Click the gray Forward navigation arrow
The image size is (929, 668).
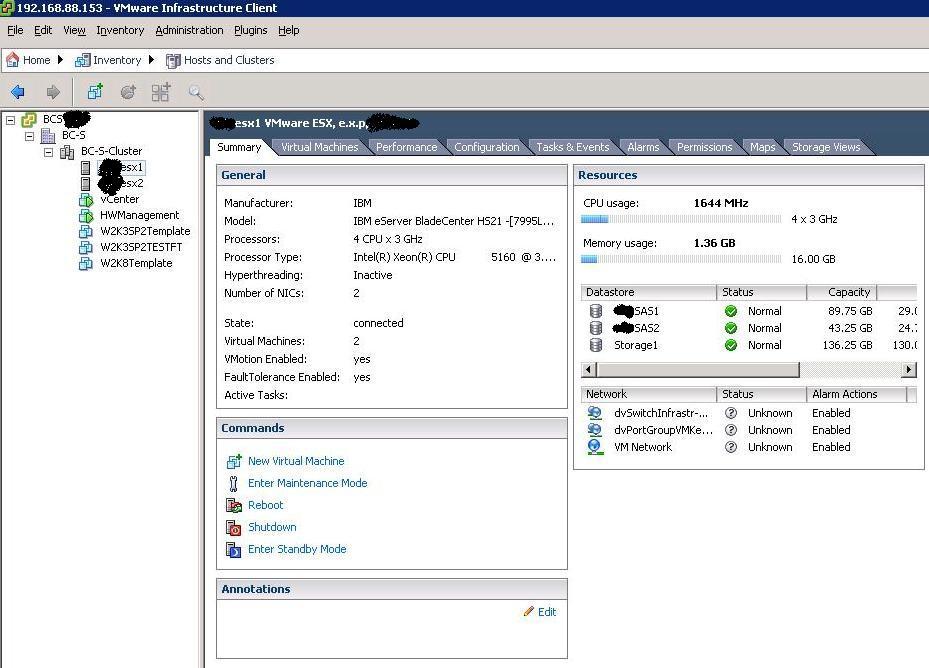click(53, 92)
